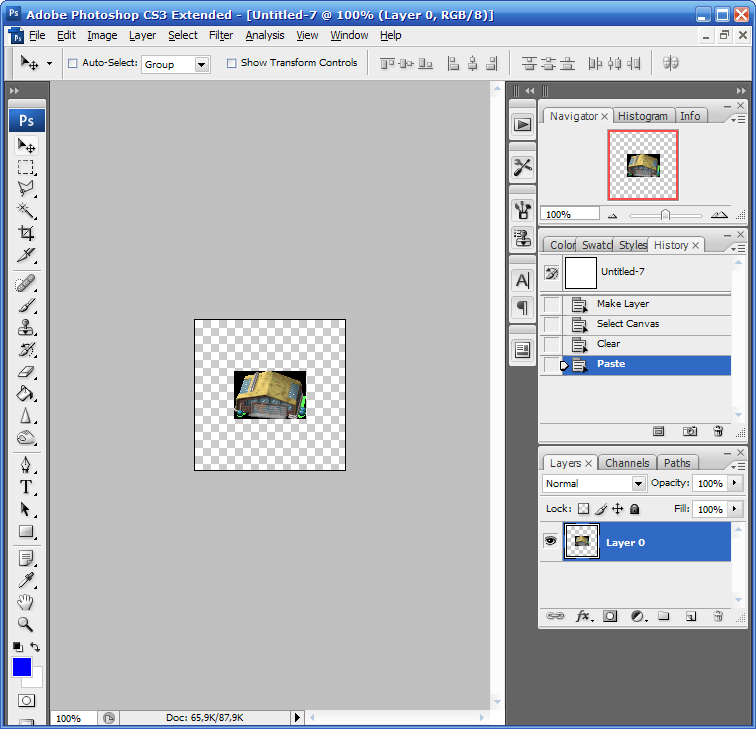The width and height of the screenshot is (756, 729).
Task: Open the Tool Presets panel icon
Action: click(x=522, y=167)
